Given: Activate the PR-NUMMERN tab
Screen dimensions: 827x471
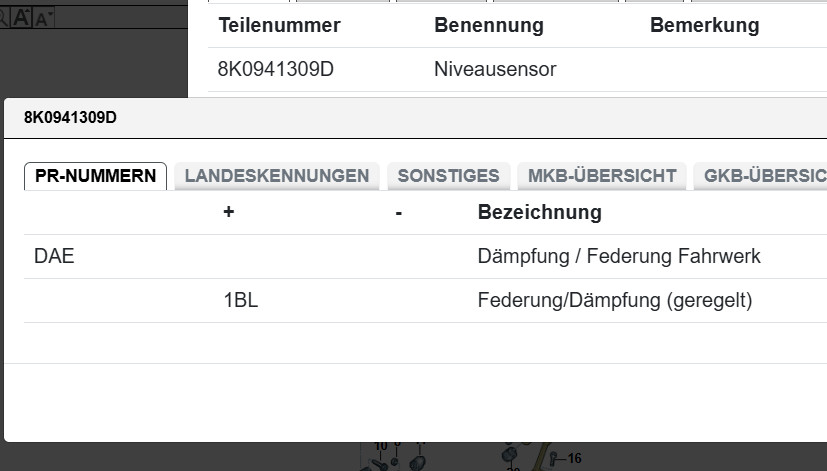Looking at the screenshot, I should 95,176.
